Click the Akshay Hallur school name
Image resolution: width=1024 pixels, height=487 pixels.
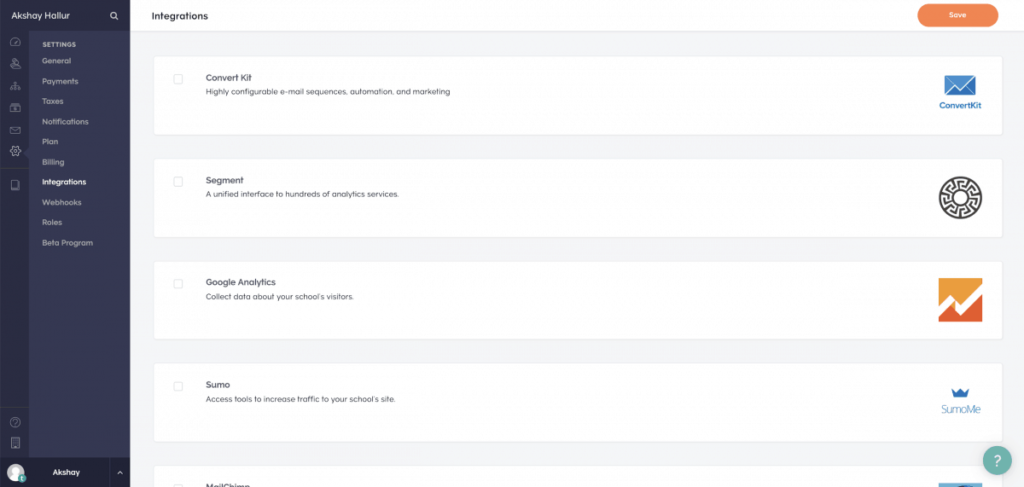point(40,16)
